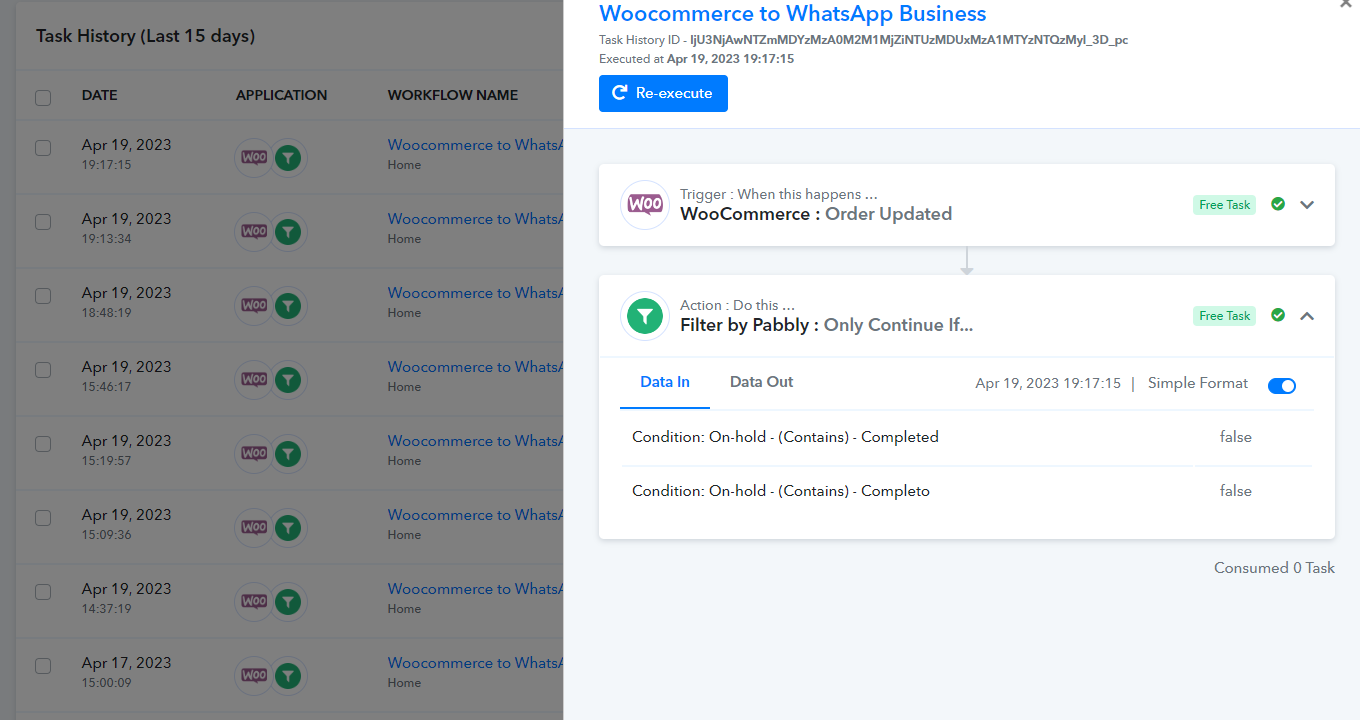Click WooCommerce icon in 15:19:57 history row
1360x720 pixels.
click(x=254, y=453)
